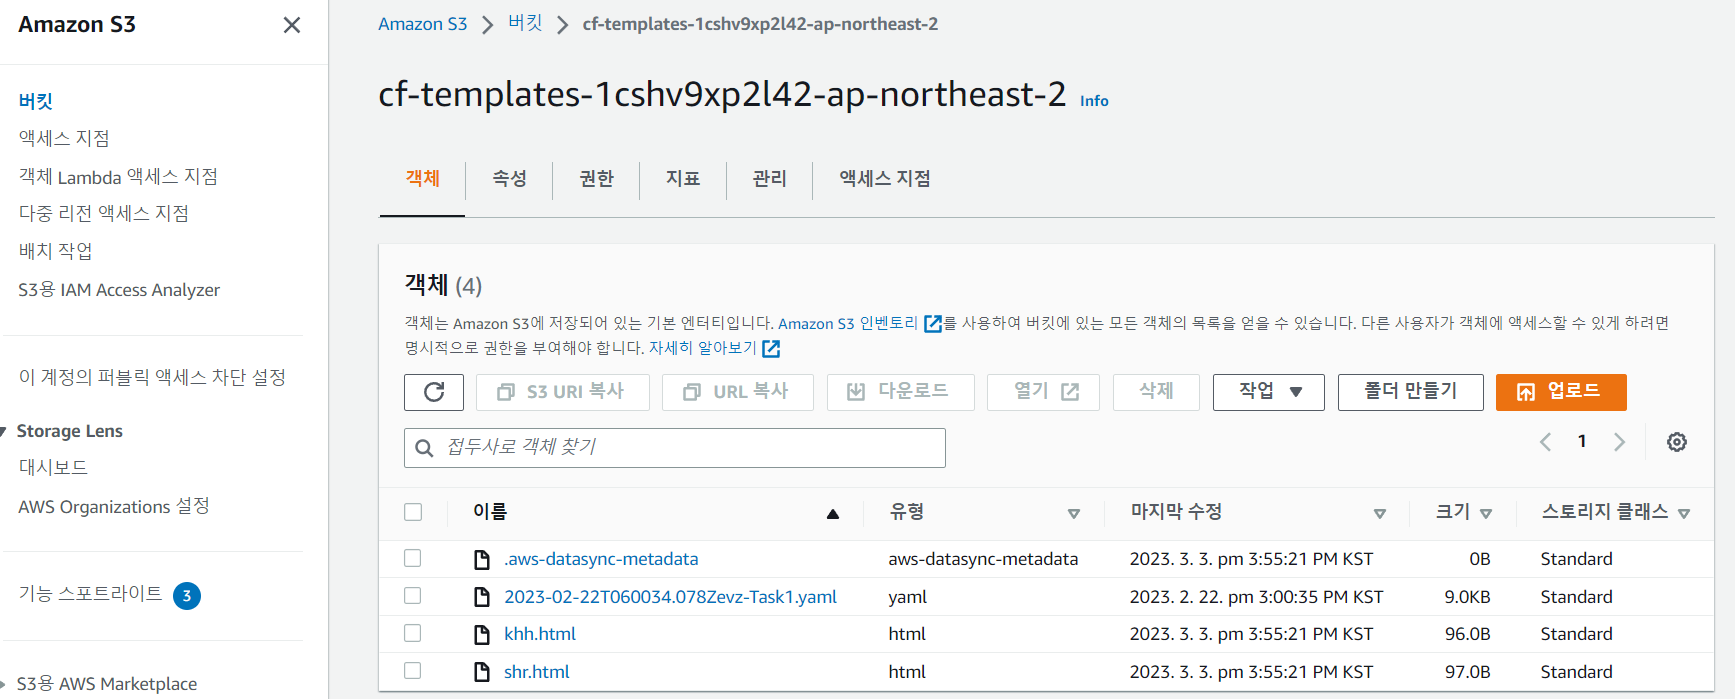Sort by 이름 column ascending arrow
This screenshot has height=699, width=1735.
tap(832, 514)
